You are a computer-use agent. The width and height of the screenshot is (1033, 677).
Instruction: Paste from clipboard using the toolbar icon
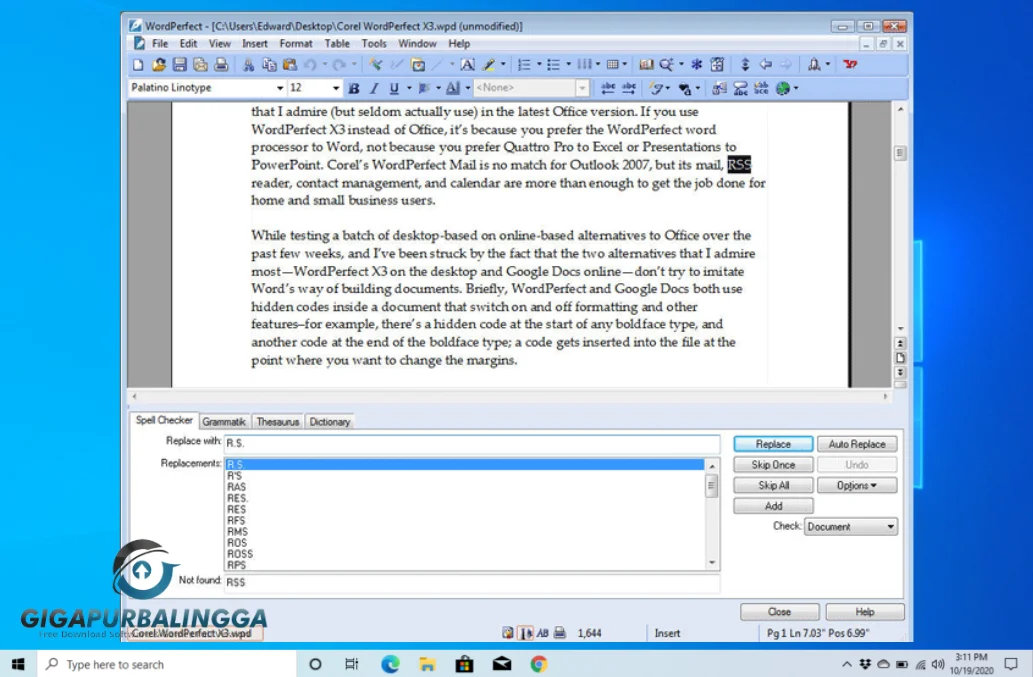tap(289, 65)
